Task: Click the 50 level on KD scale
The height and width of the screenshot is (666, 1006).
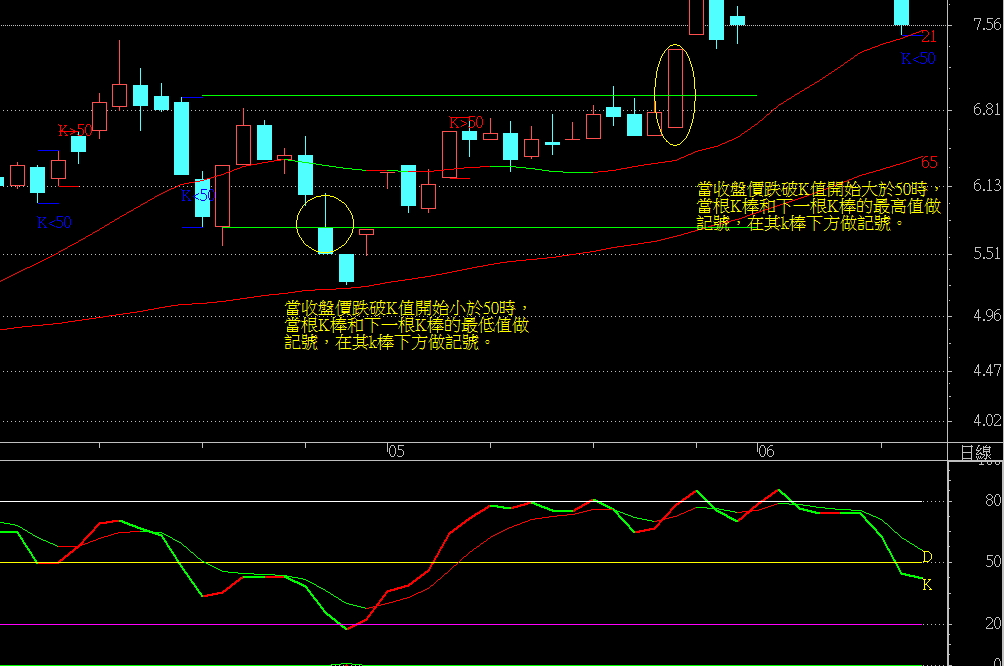Action: tap(993, 562)
